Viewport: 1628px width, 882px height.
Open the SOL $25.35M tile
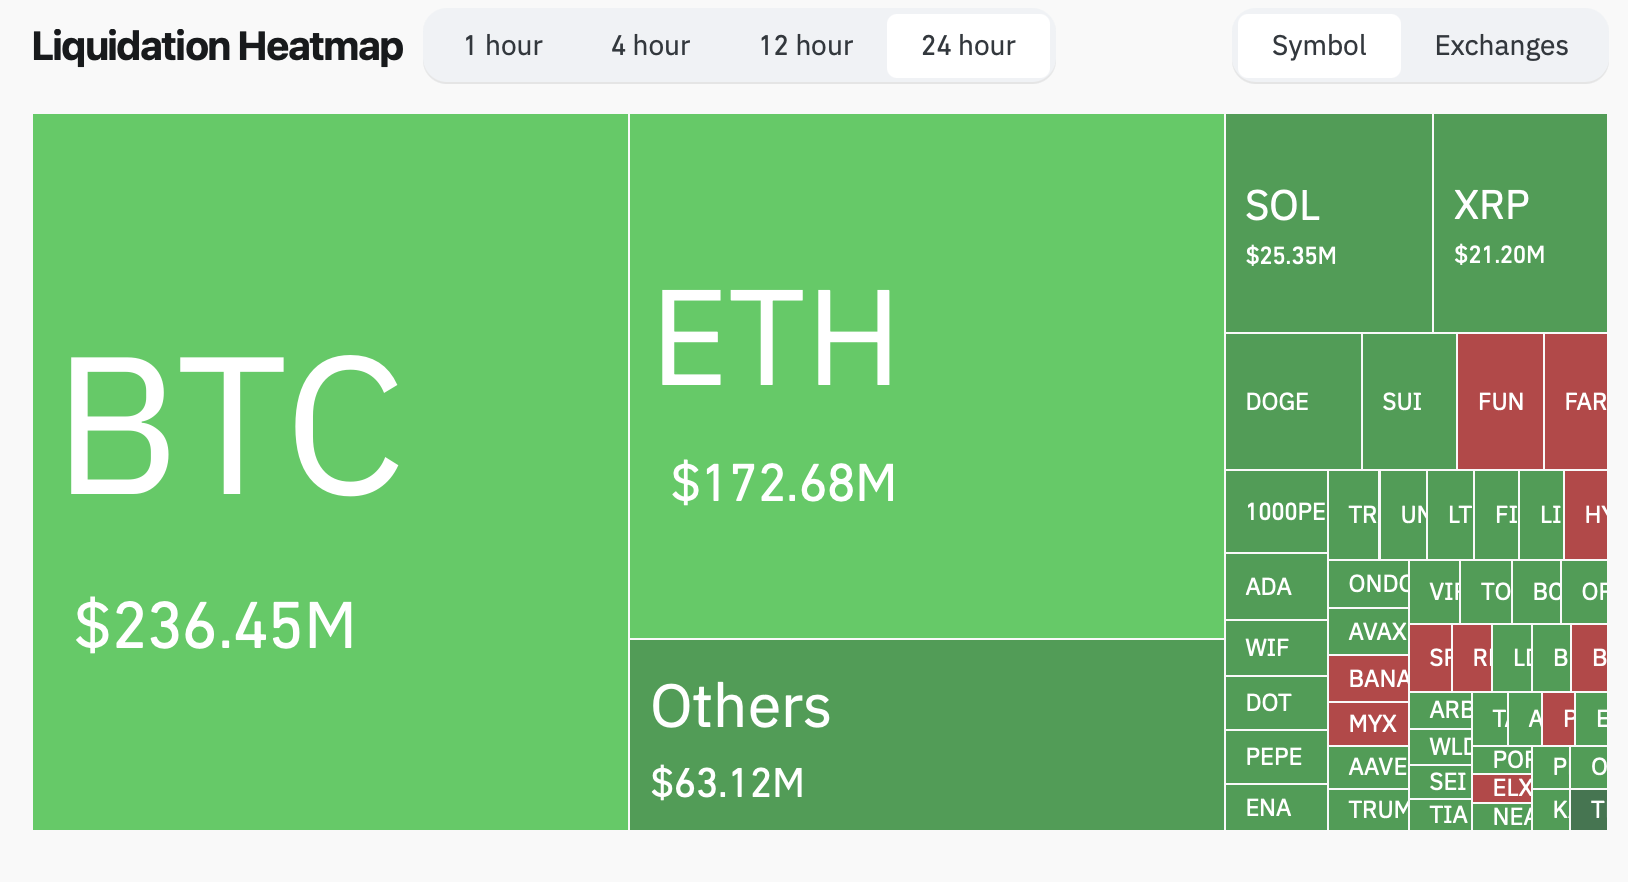pyautogui.click(x=1329, y=223)
